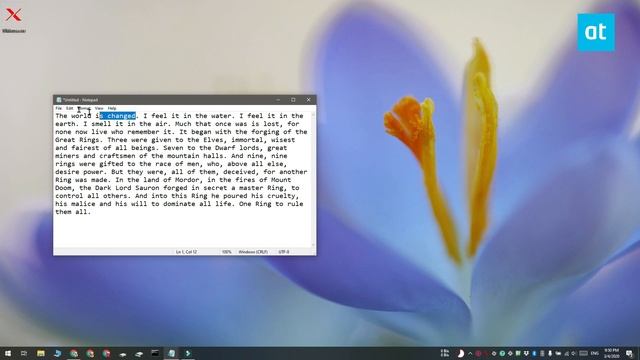Open the Help menu in Notepad
This screenshot has width=640, height=360.
112,108
